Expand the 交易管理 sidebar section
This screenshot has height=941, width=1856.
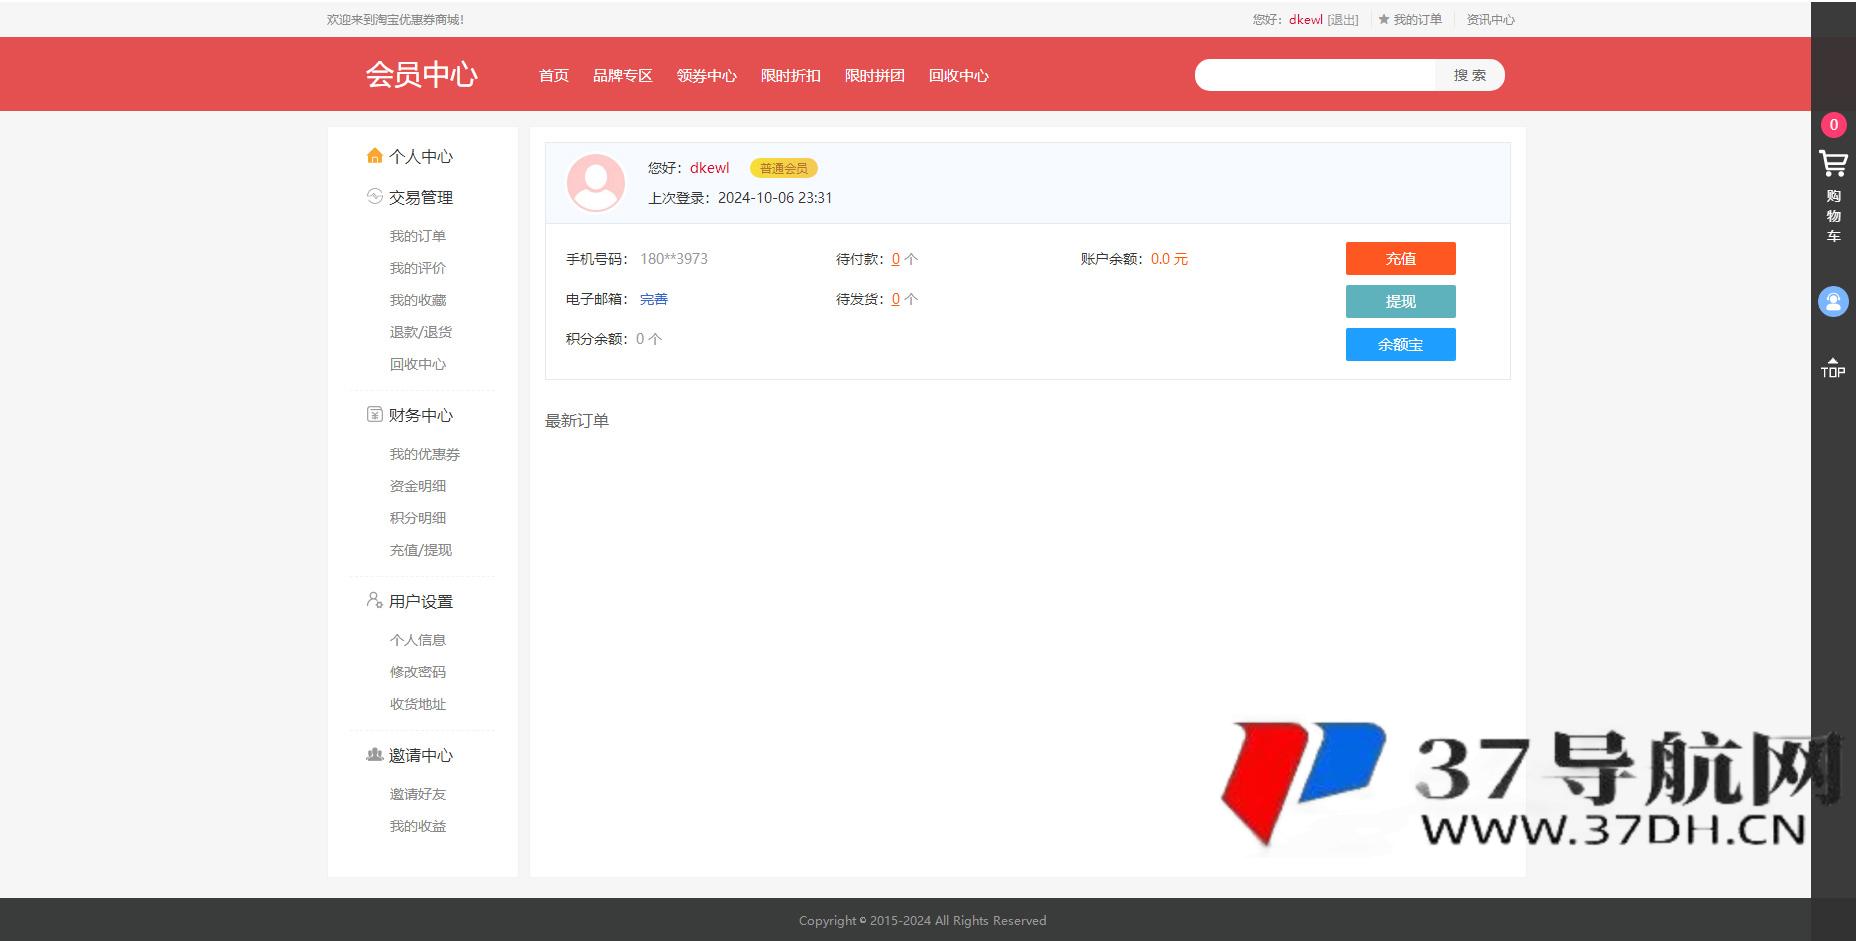pos(421,197)
